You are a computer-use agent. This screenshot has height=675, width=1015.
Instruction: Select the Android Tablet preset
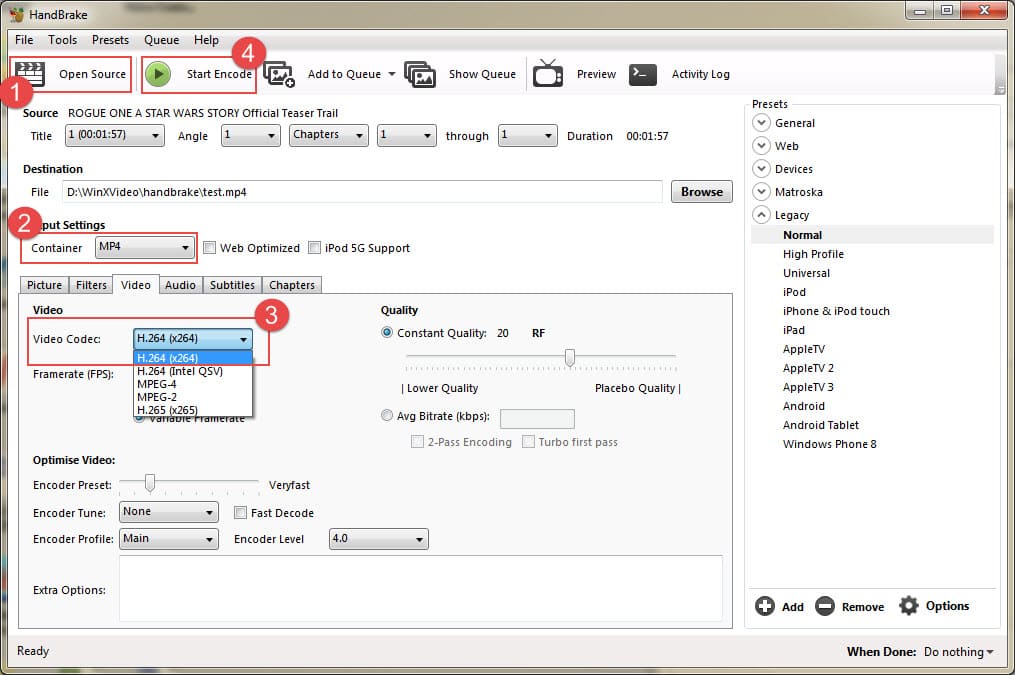click(821, 425)
